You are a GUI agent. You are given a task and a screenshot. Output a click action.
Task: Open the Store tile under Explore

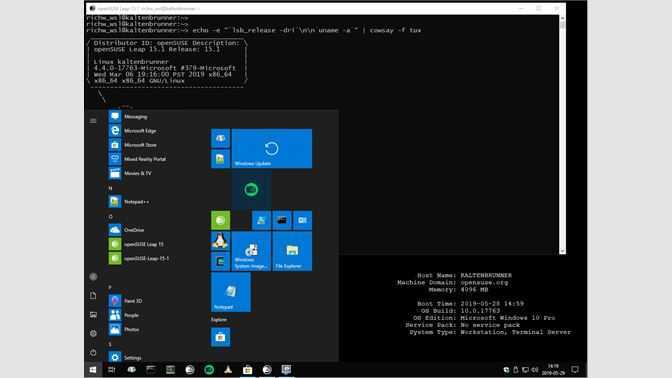tap(220, 337)
